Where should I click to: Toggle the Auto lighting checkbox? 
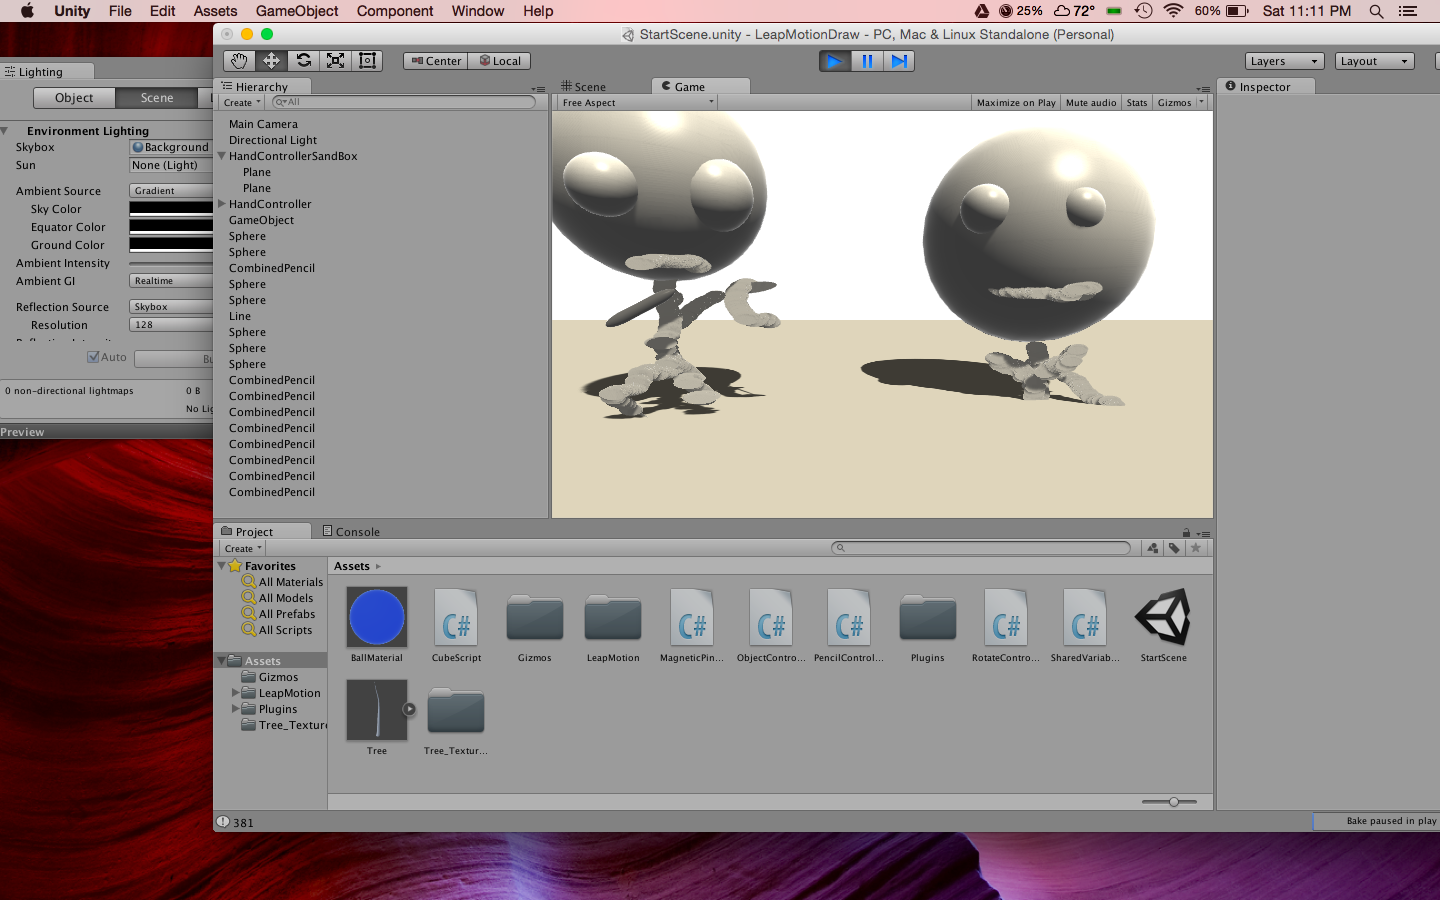pyautogui.click(x=93, y=357)
